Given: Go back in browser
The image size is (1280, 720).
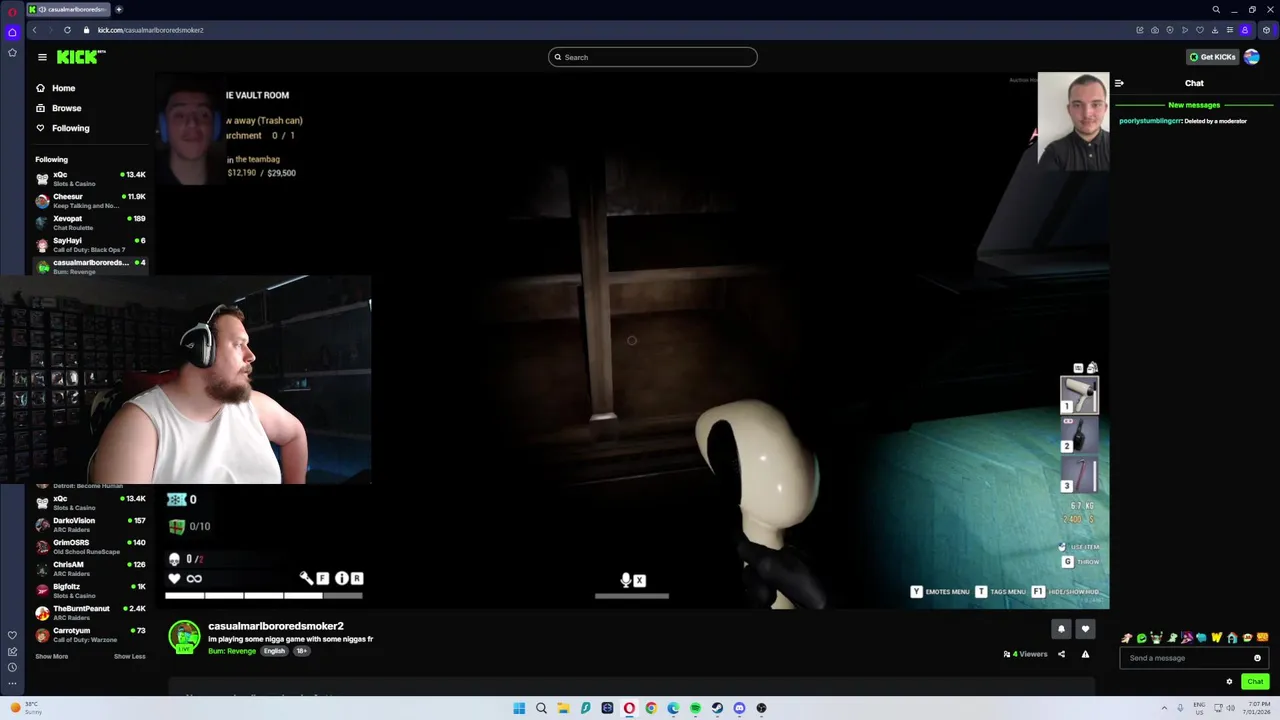Looking at the screenshot, I should click(34, 30).
